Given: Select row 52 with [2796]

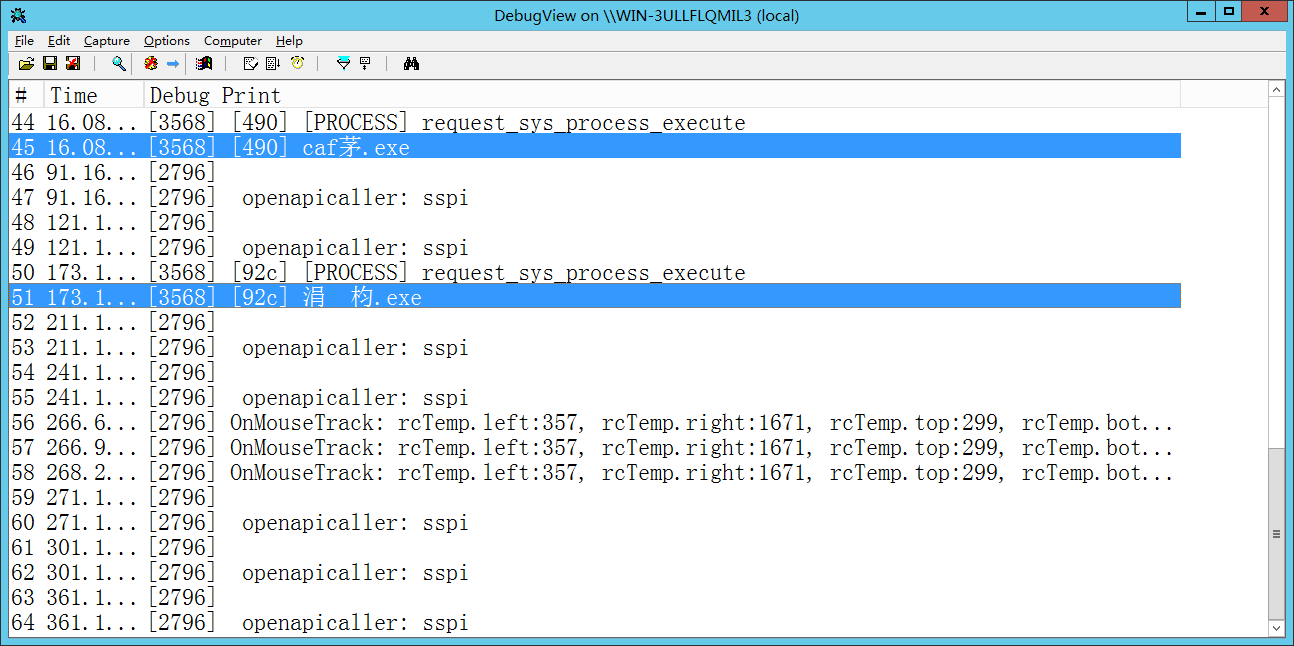Looking at the screenshot, I should pos(595,322).
